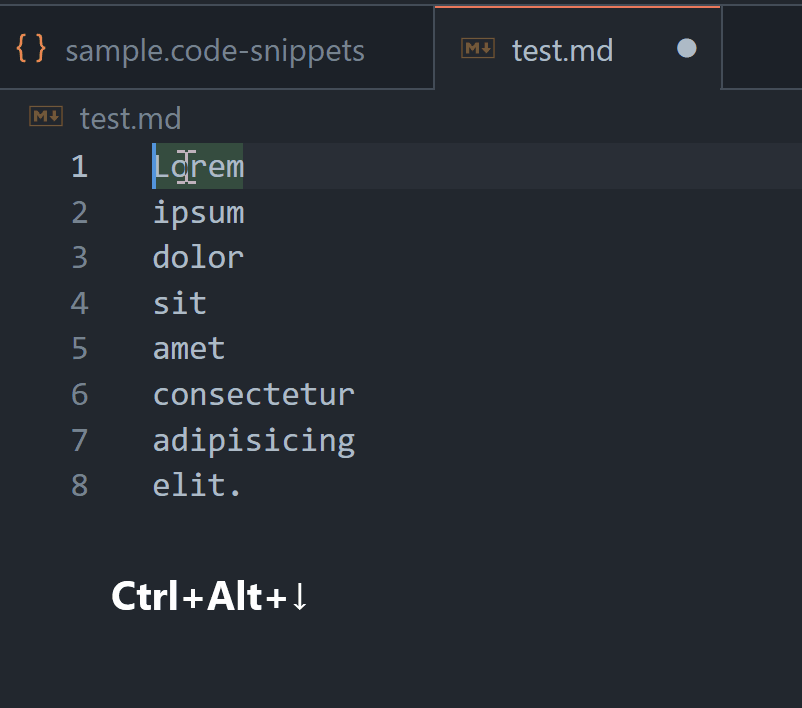The height and width of the screenshot is (708, 802).
Task: Switch to the sample.code-snippets tab
Action: coord(214,50)
